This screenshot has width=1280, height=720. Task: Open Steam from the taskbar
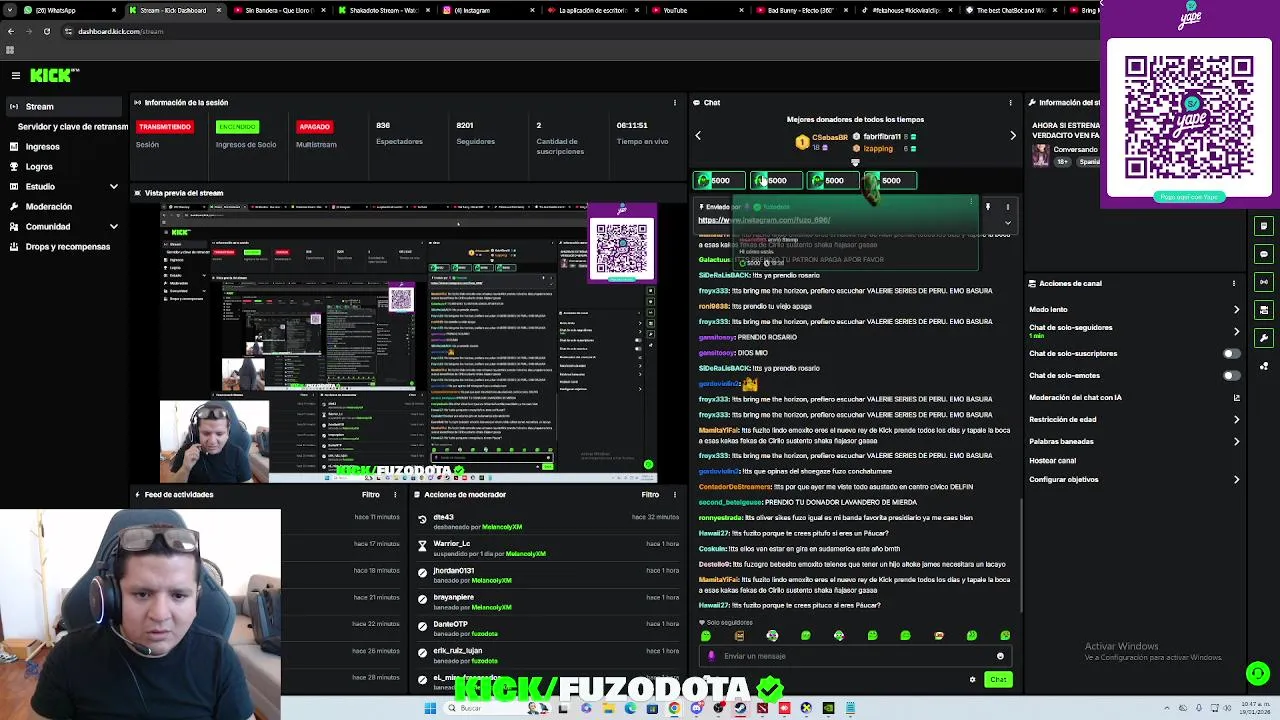[x=740, y=708]
